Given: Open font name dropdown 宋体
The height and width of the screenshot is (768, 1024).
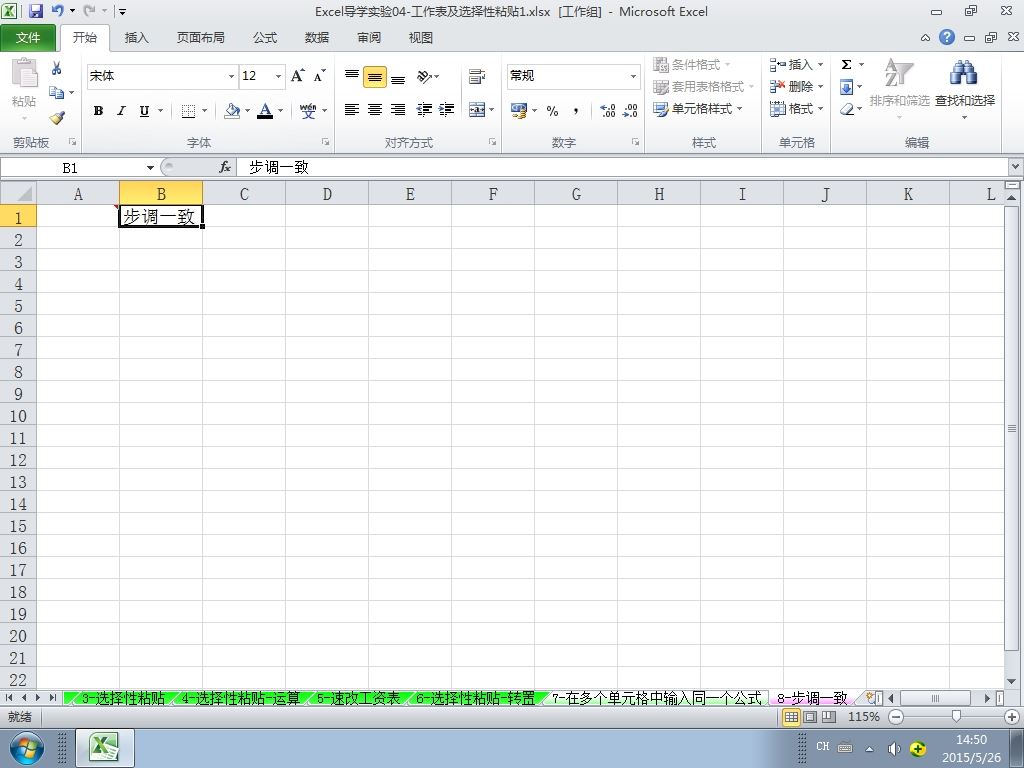Looking at the screenshot, I should (231, 76).
